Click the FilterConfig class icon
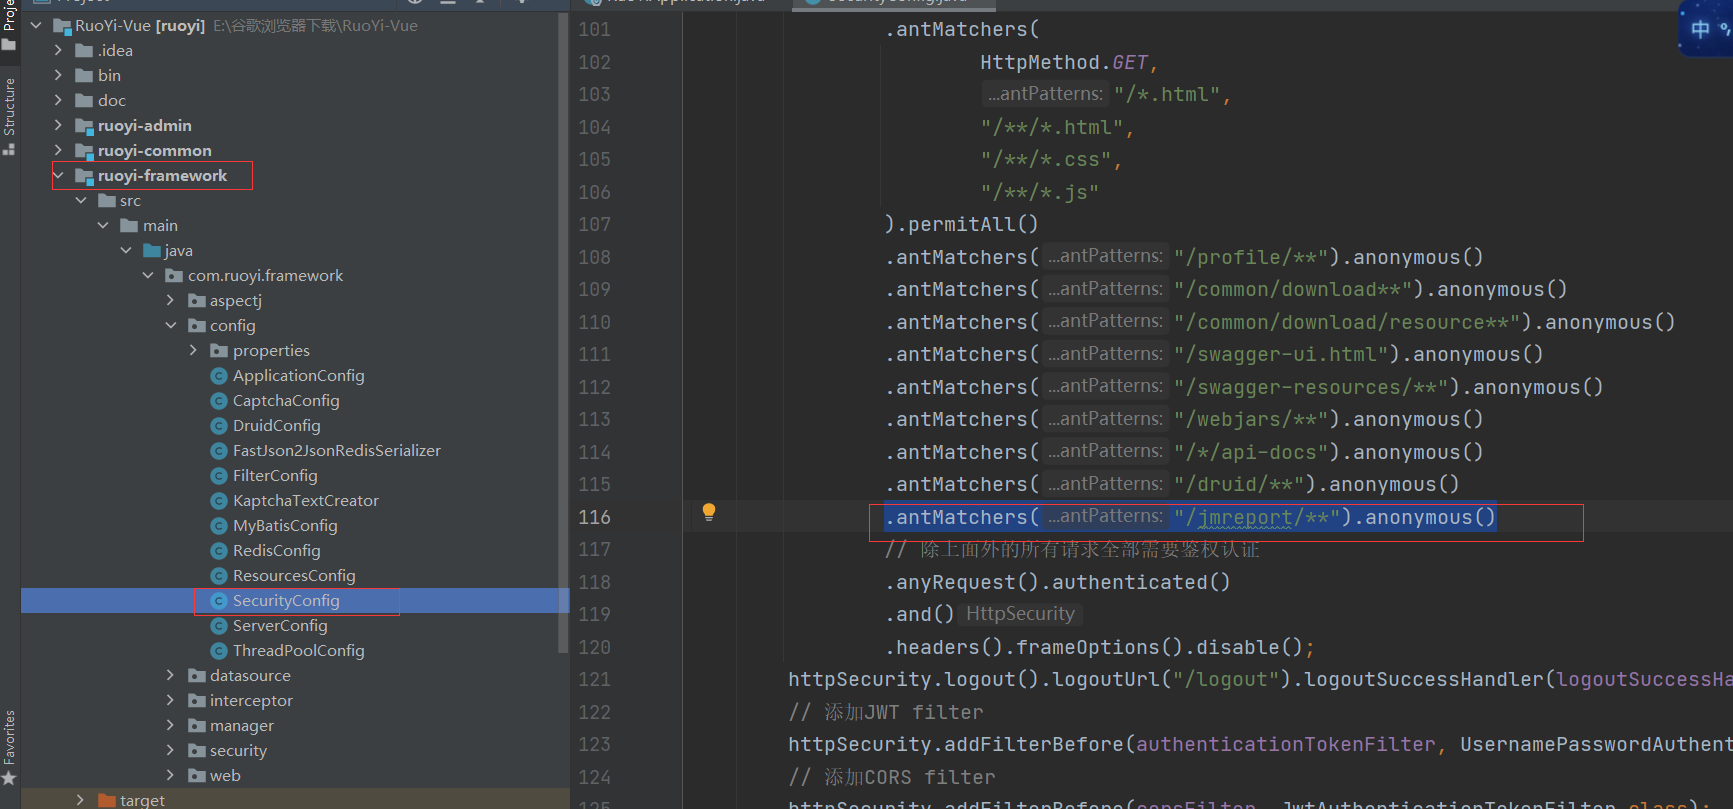The width and height of the screenshot is (1733, 809). [x=219, y=476]
